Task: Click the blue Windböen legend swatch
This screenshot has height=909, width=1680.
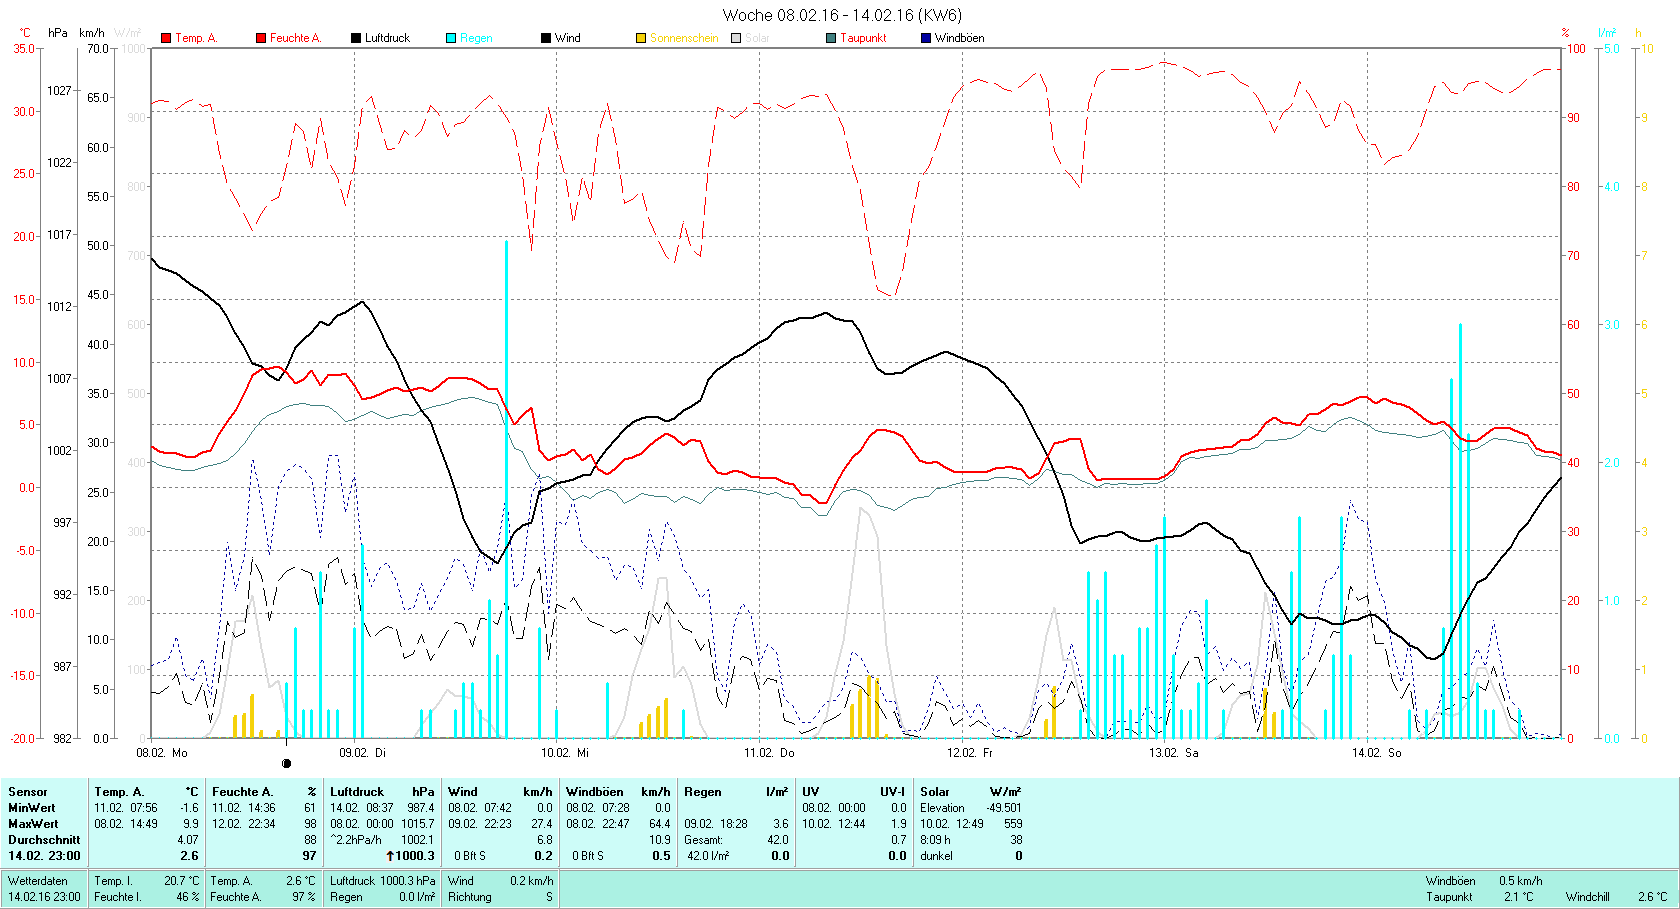Action: [x=926, y=38]
